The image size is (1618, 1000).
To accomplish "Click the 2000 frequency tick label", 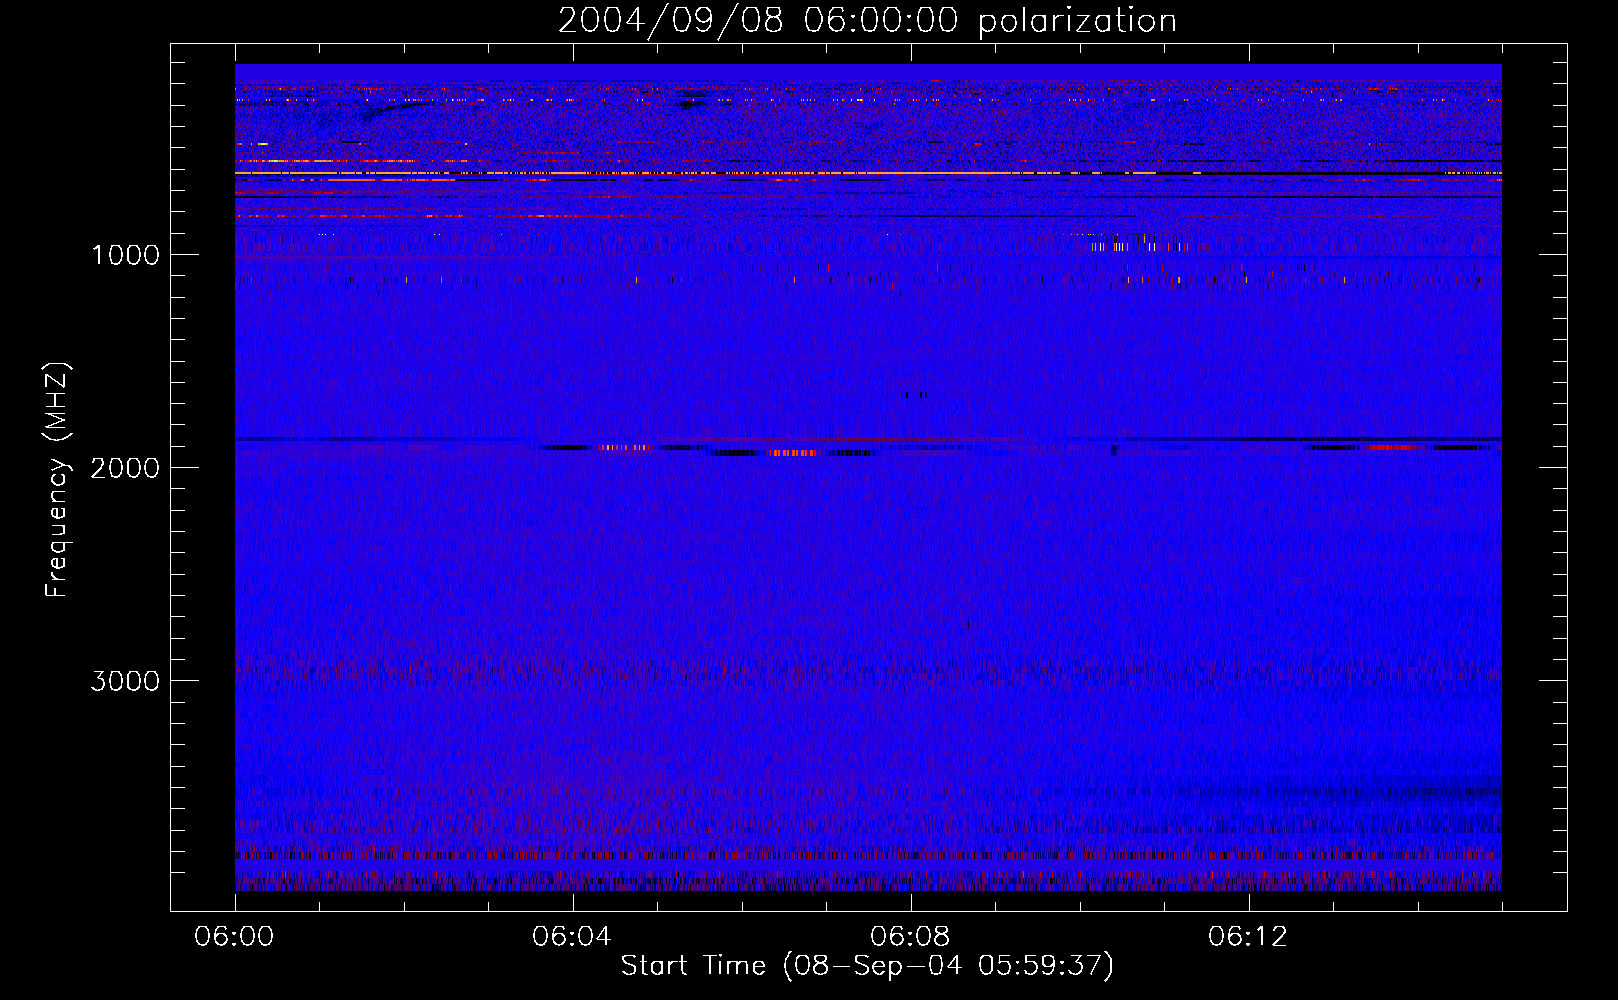I will click(125, 468).
